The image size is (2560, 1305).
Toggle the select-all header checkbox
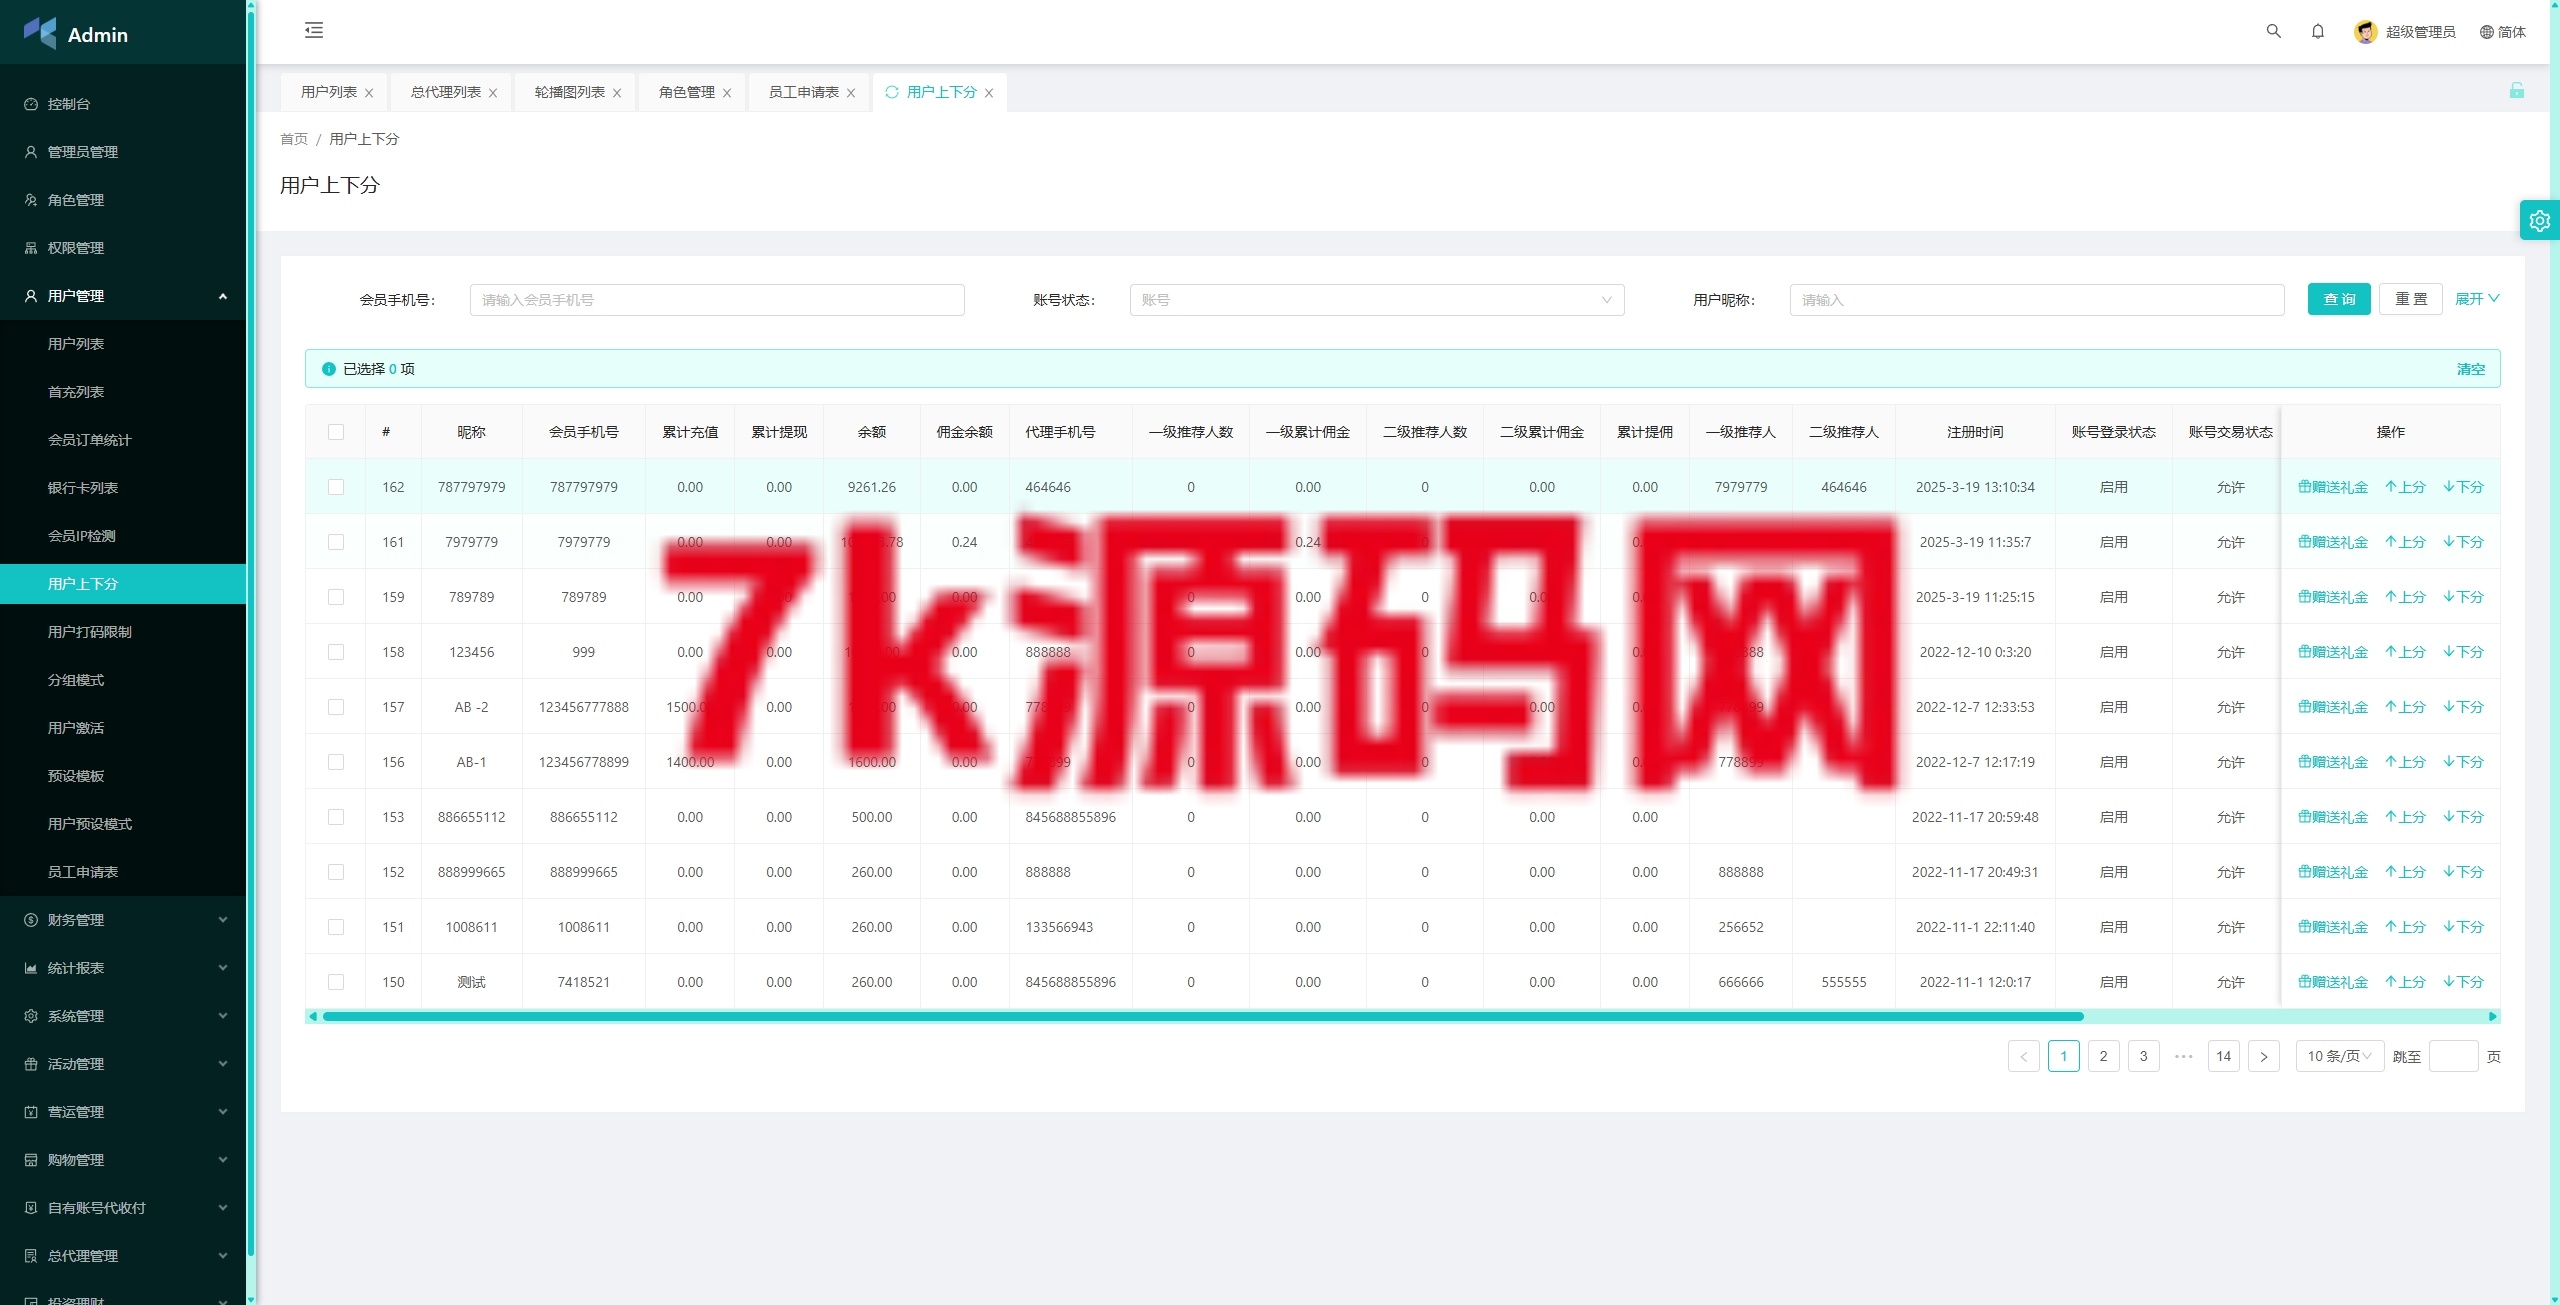point(336,432)
